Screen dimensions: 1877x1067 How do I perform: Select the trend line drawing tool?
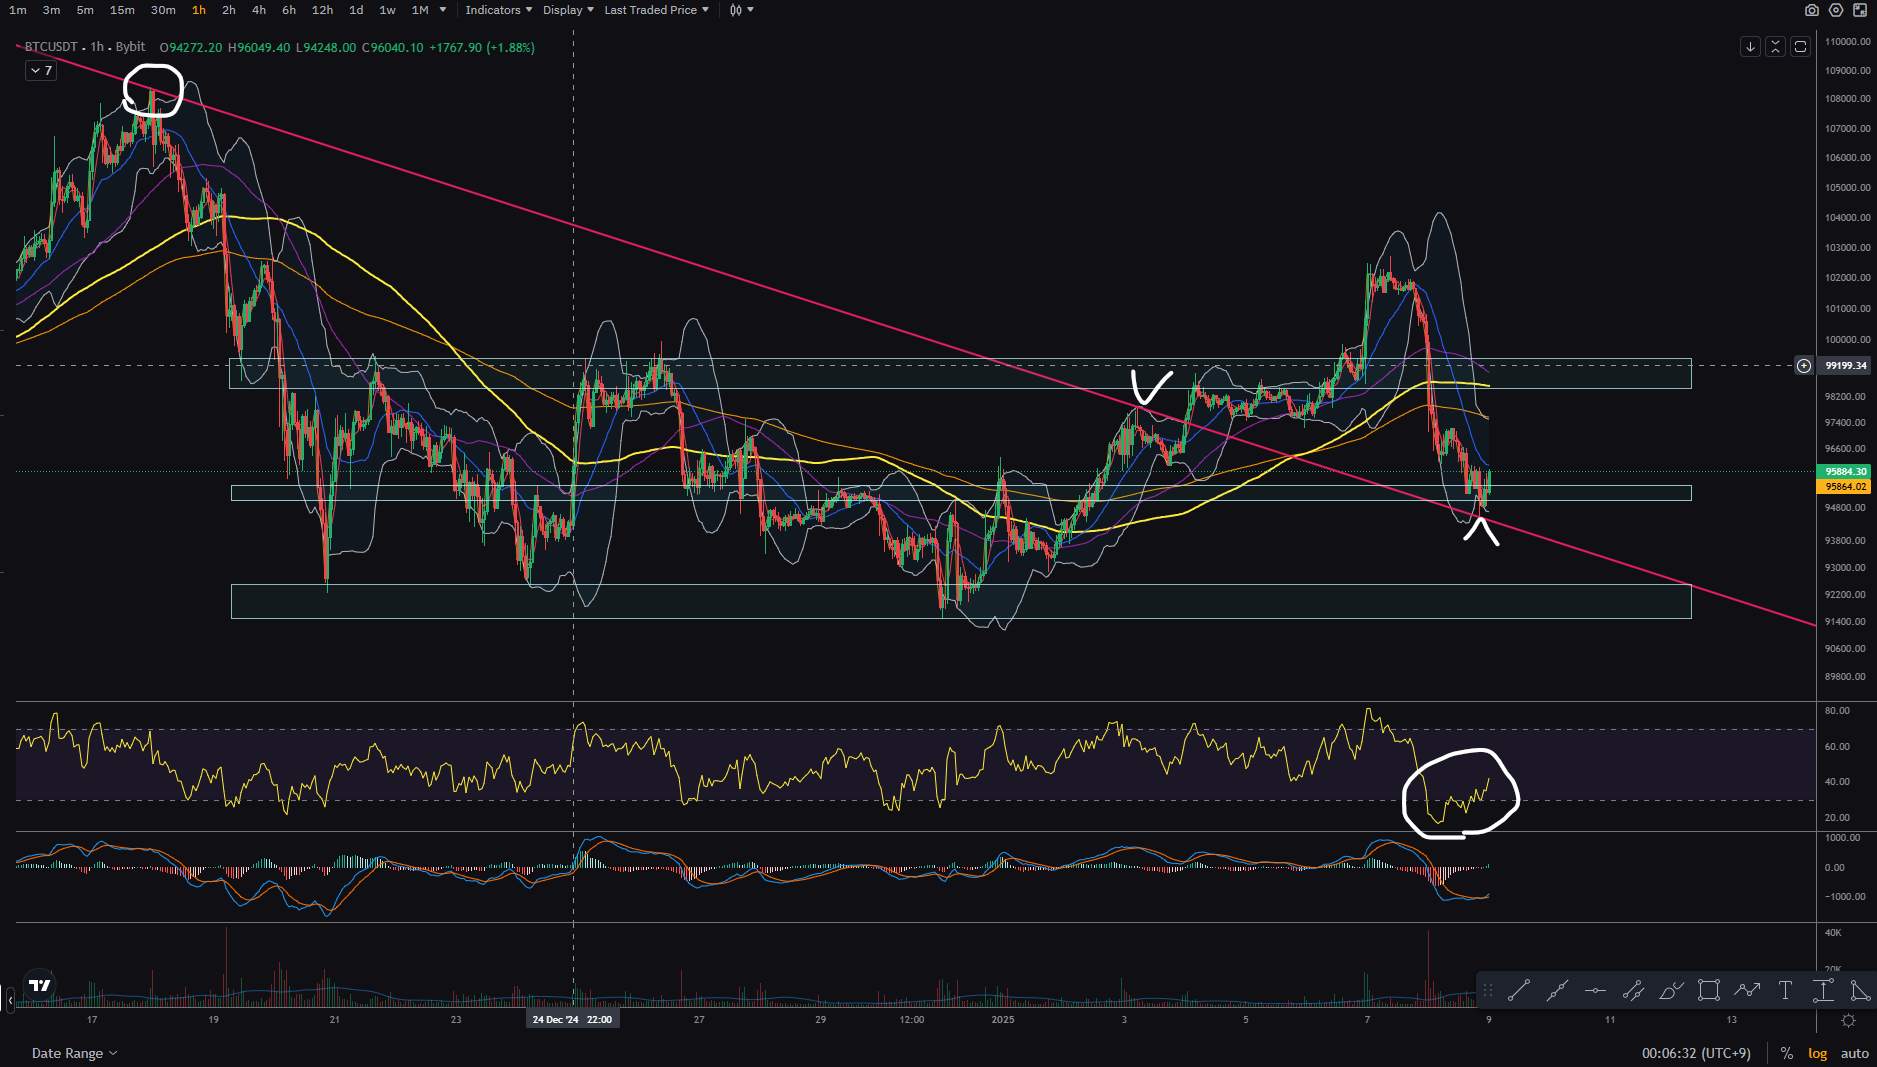point(1519,991)
